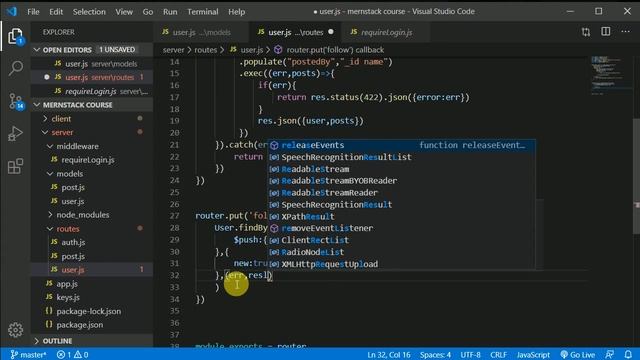
Task: Open the Run menu
Action: pos(170,11)
